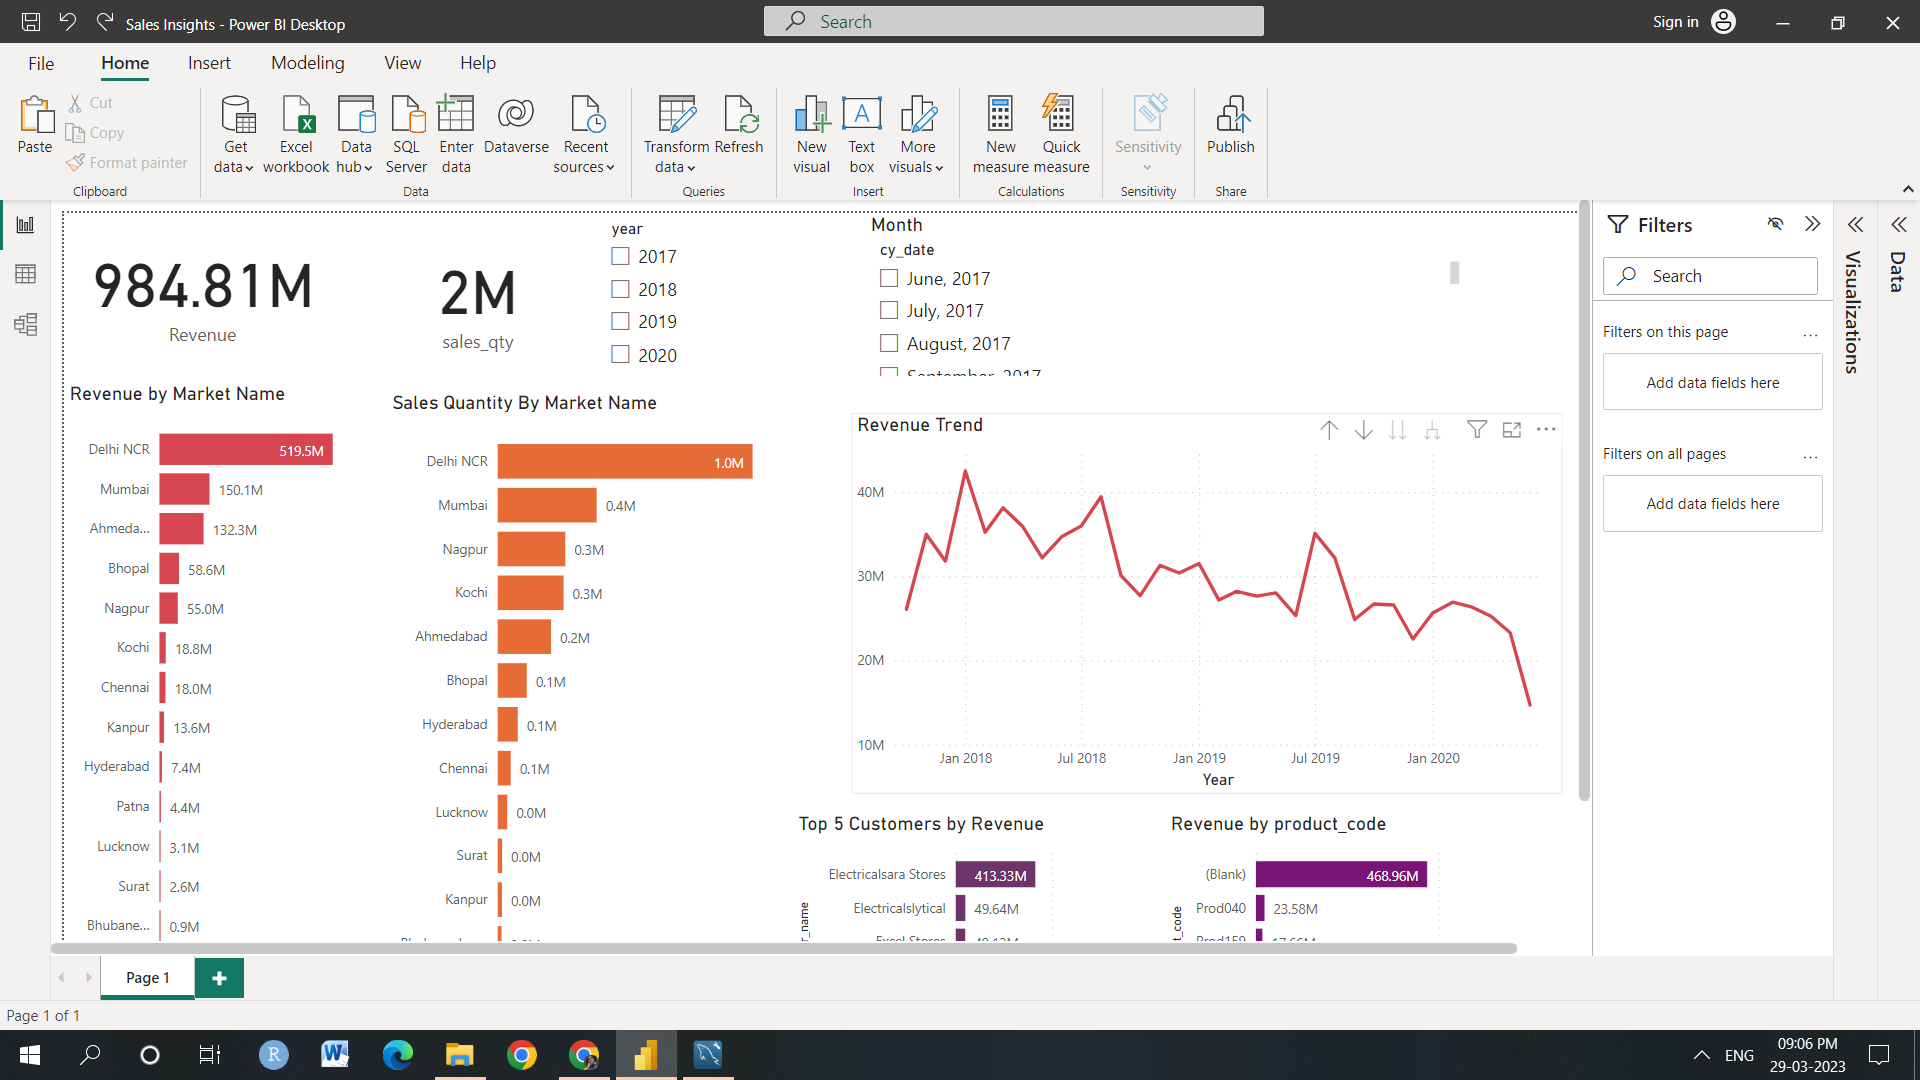Screen dimensions: 1920x1080
Task: Open the Modeling ribbon tab
Action: click(307, 63)
